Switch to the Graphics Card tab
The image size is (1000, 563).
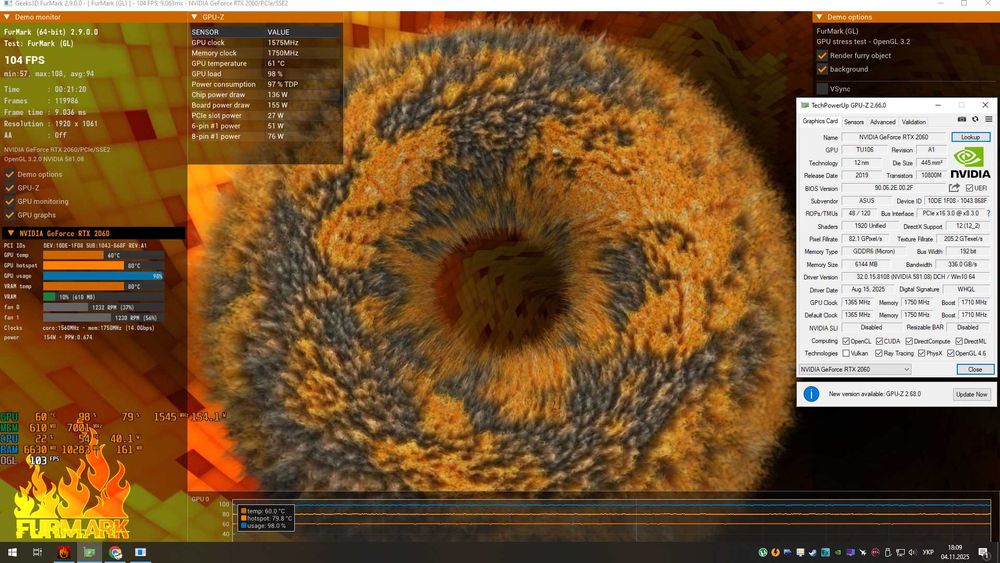coord(820,121)
